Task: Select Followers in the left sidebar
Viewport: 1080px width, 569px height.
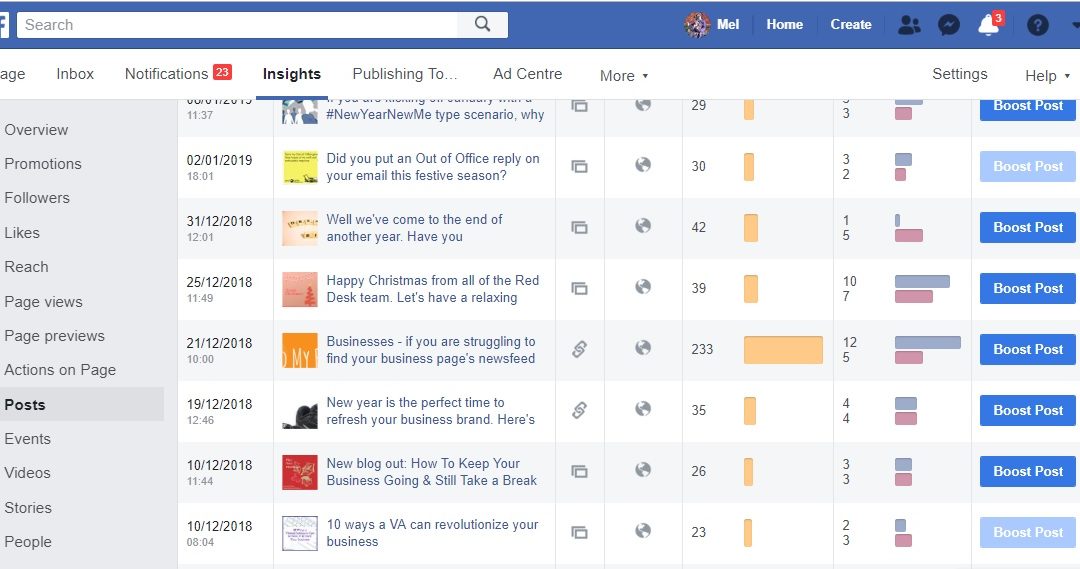Action: point(37,198)
